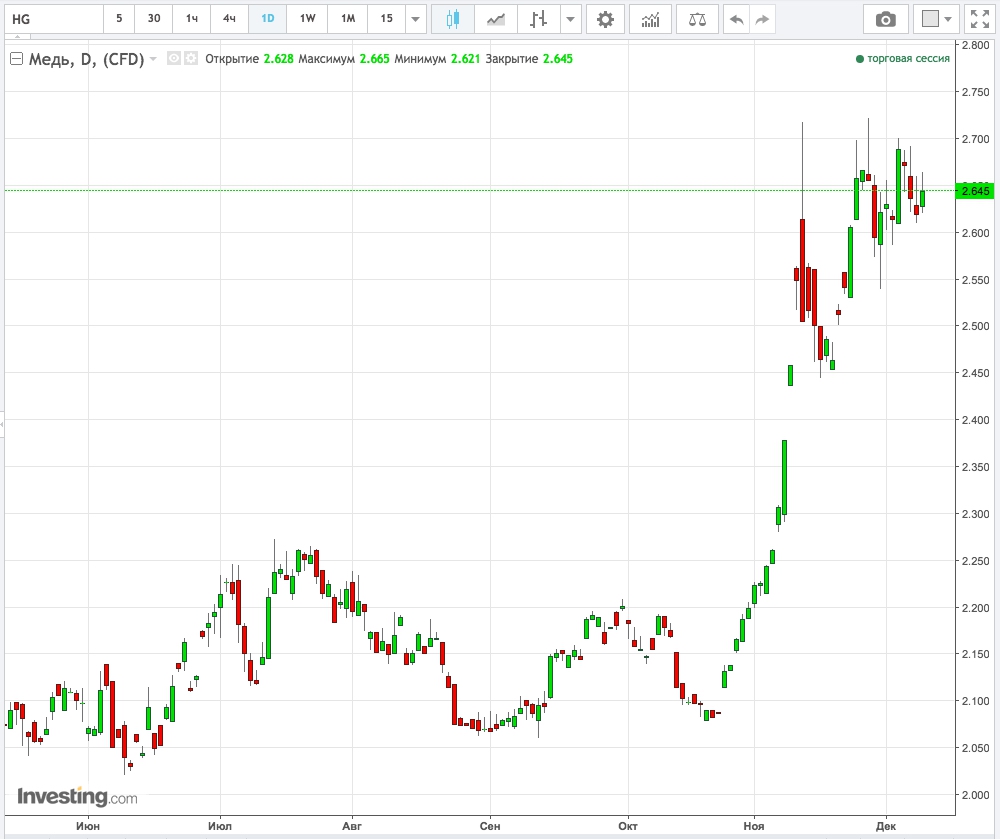
Task: Switch to the line chart style
Action: pyautogui.click(x=496, y=19)
